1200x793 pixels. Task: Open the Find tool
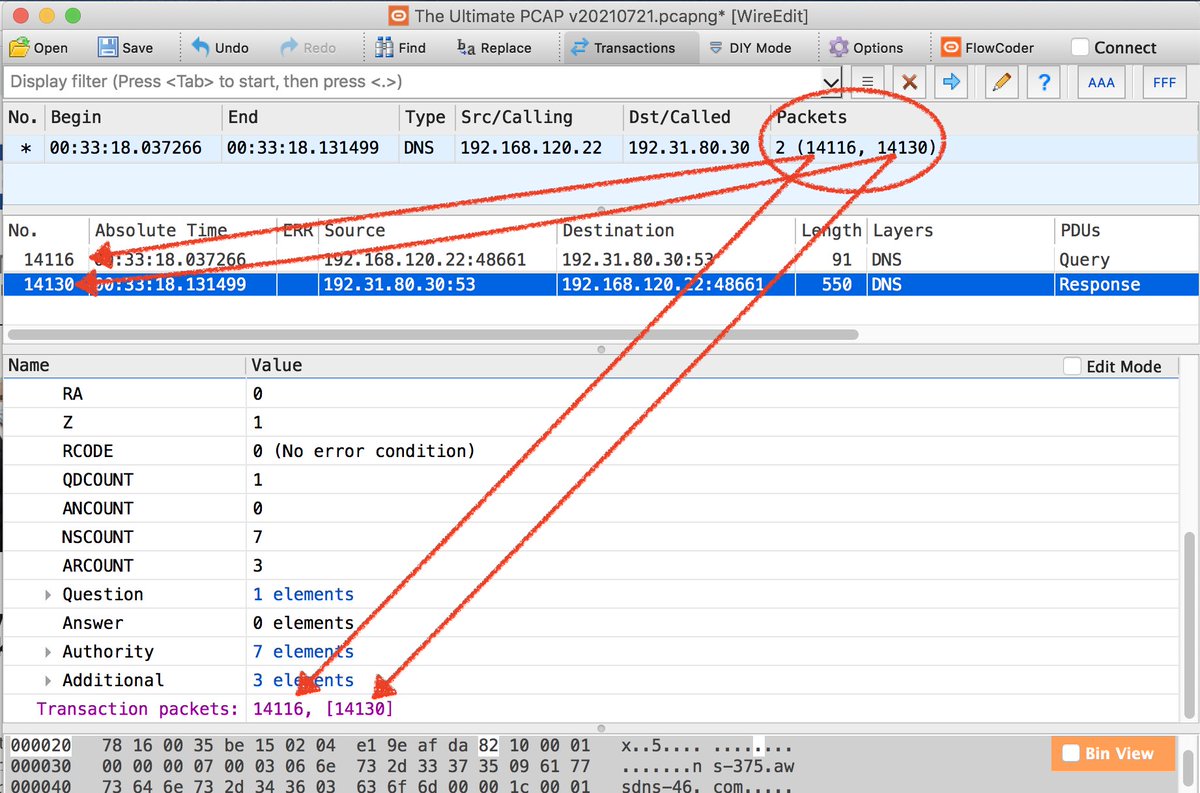click(x=399, y=47)
